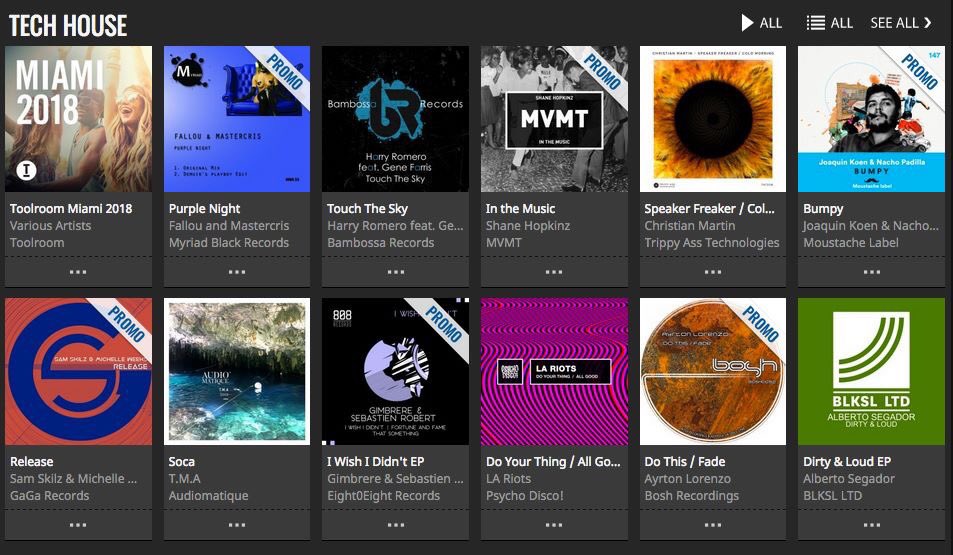View artist T.M.A

pos(184,478)
